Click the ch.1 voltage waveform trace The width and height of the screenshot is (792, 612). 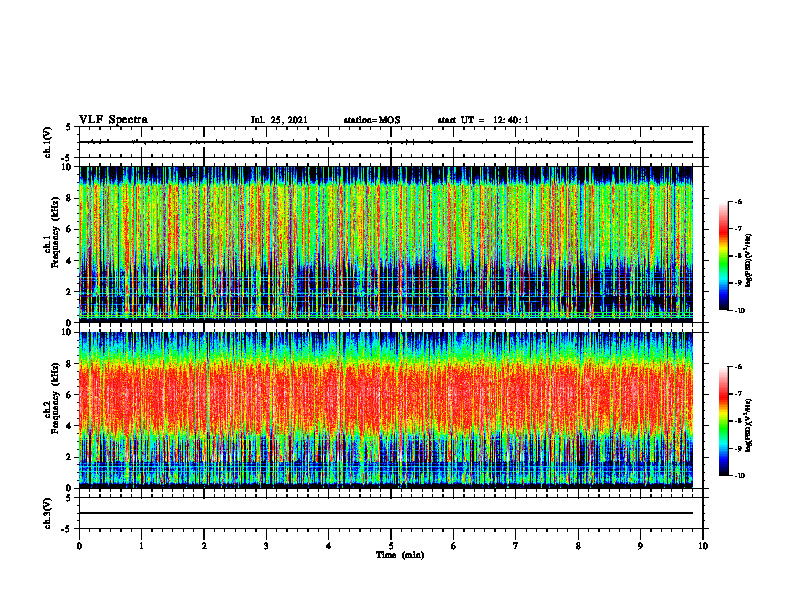386,142
